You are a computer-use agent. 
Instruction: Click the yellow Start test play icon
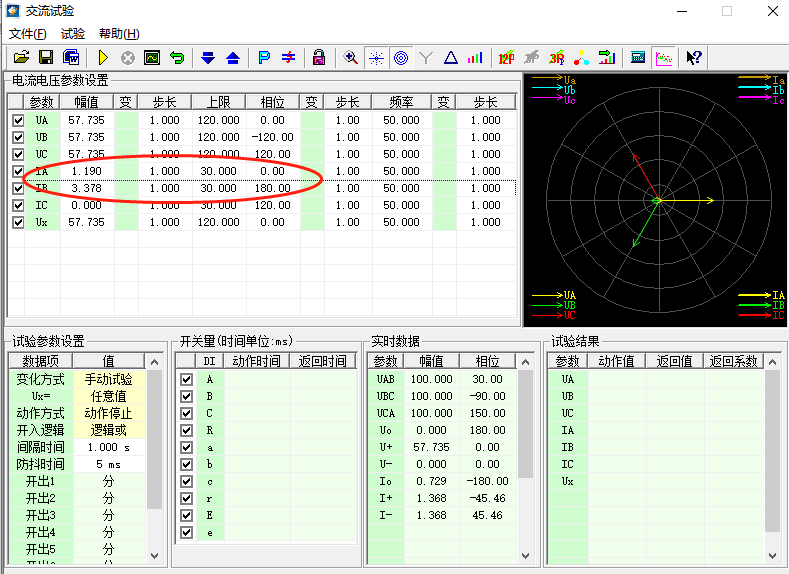click(102, 58)
